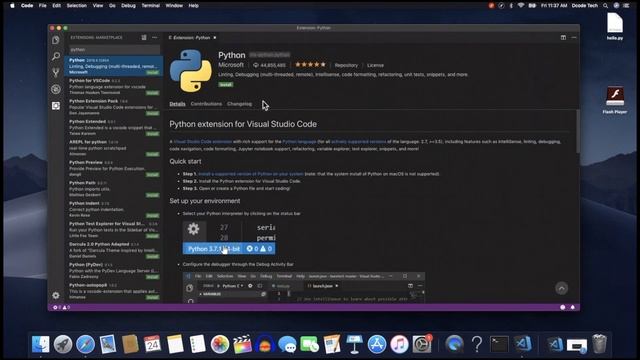Open the Extensions Marketplace more actions menu
Image resolution: width=640 pixels, height=360 pixels.
pos(155,37)
